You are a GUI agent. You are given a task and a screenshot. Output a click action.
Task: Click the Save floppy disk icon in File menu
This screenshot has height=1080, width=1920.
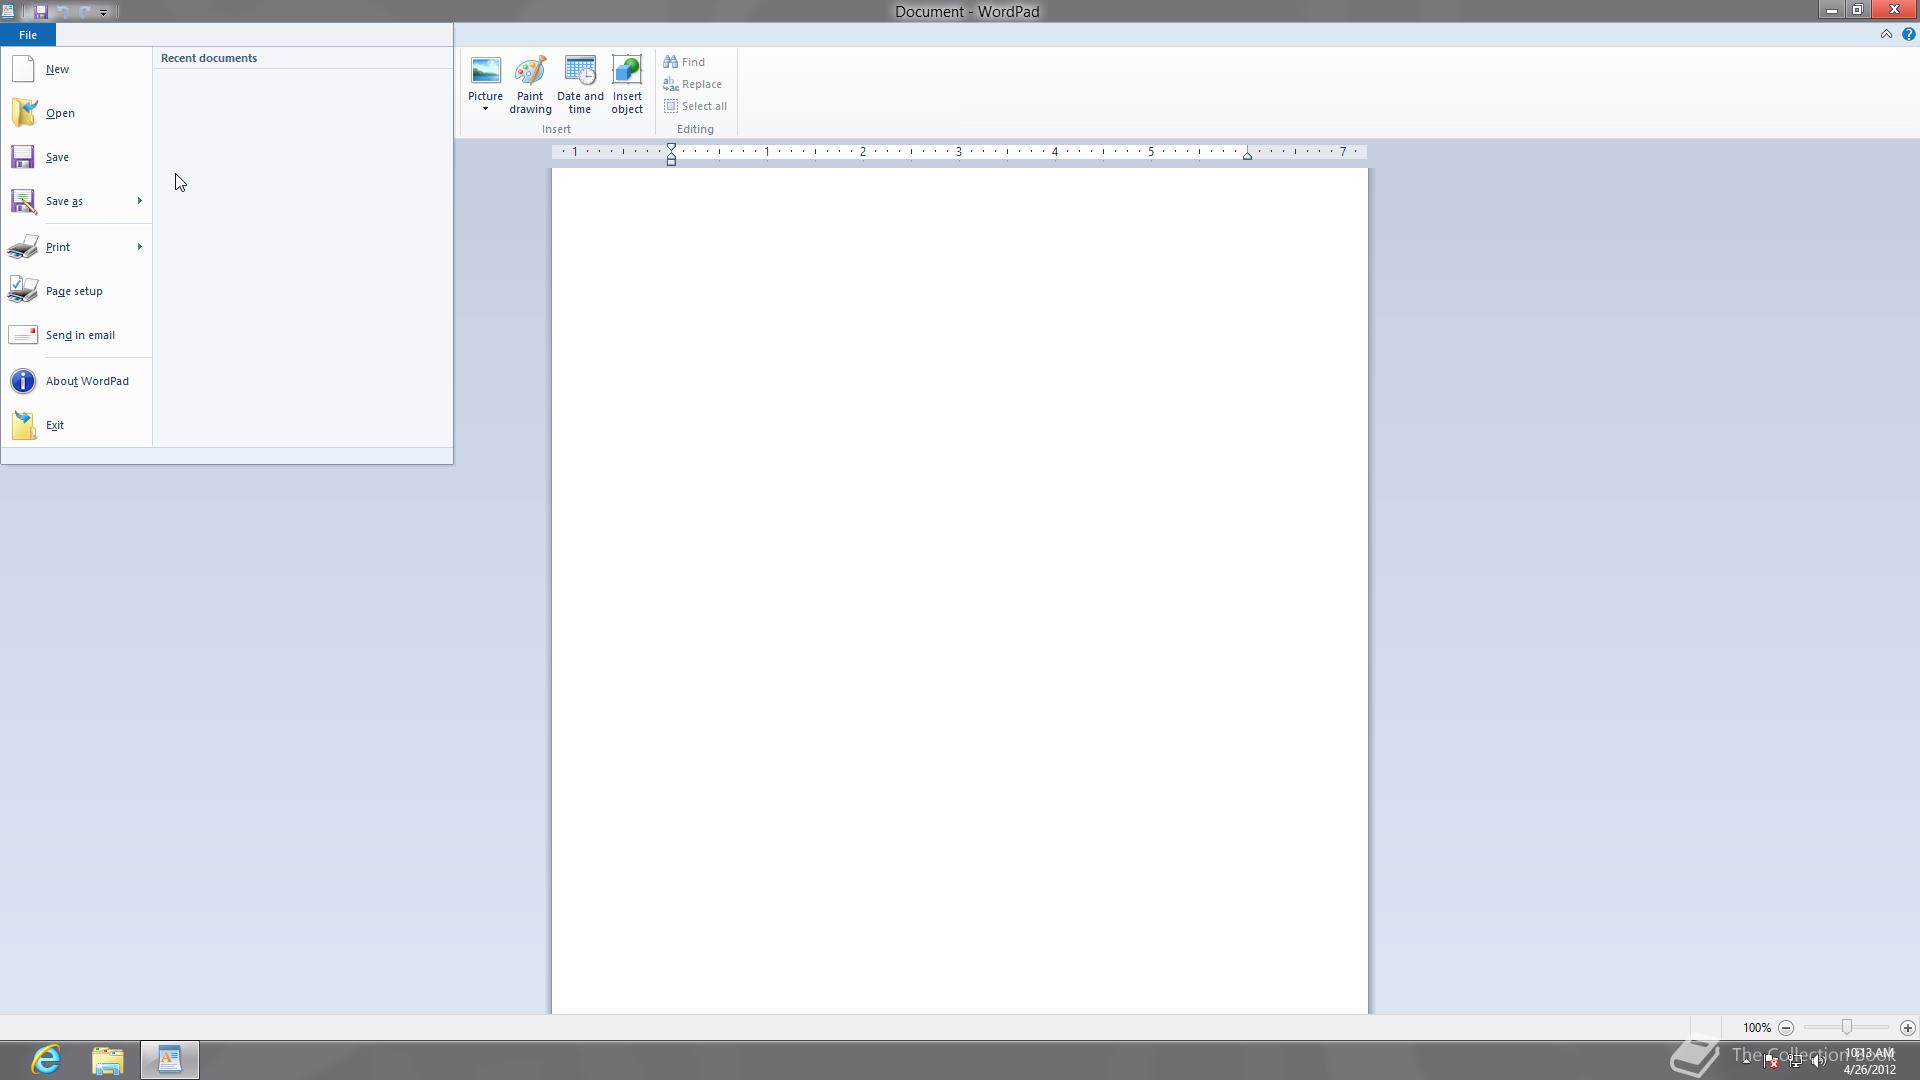pos(23,157)
